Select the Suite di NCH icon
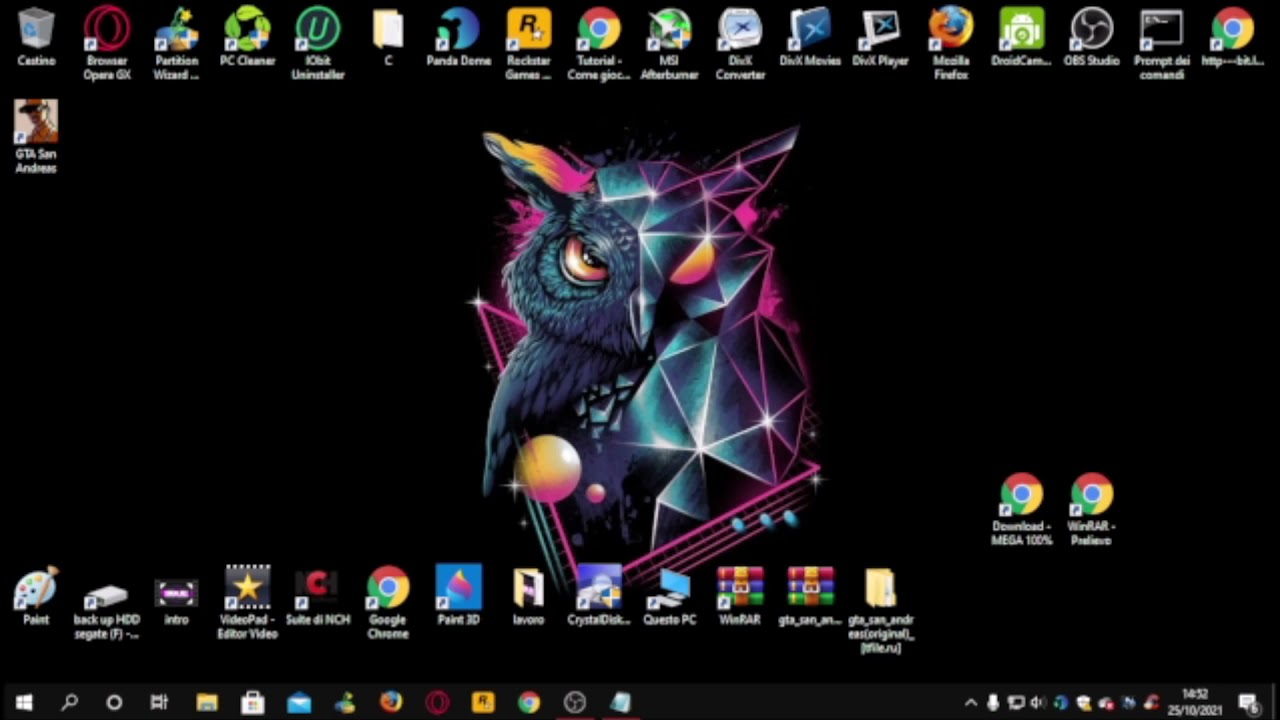 click(318, 596)
